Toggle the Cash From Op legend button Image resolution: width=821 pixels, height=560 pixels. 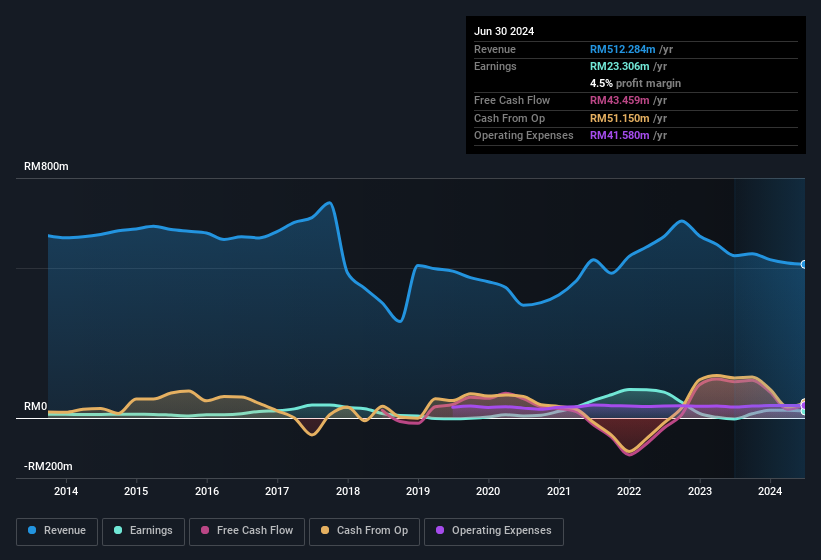click(364, 531)
